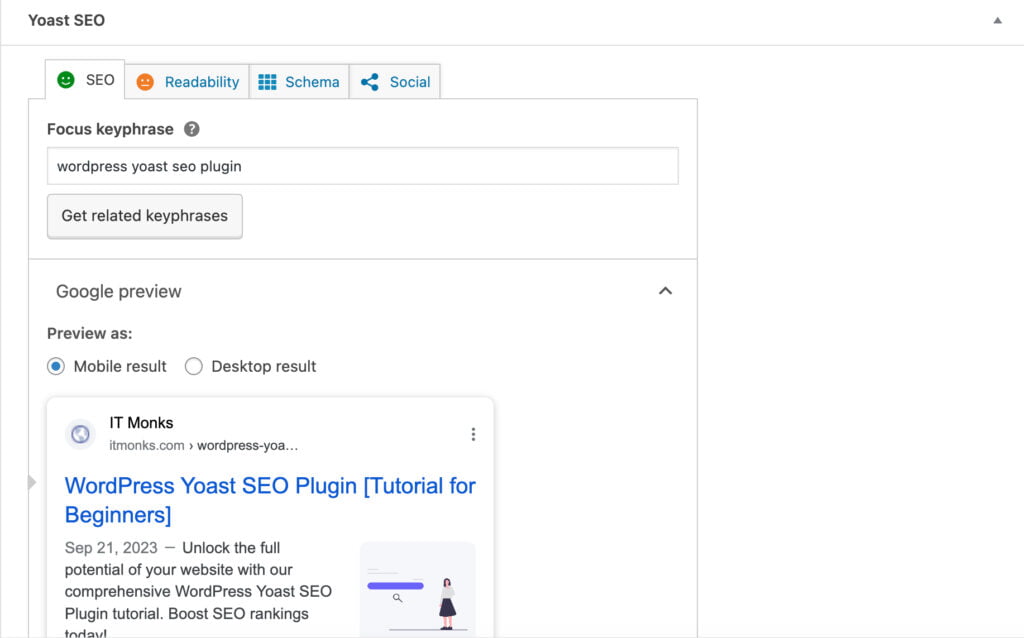Click the three-dot menu in preview card
Image resolution: width=1024 pixels, height=638 pixels.
(x=473, y=434)
